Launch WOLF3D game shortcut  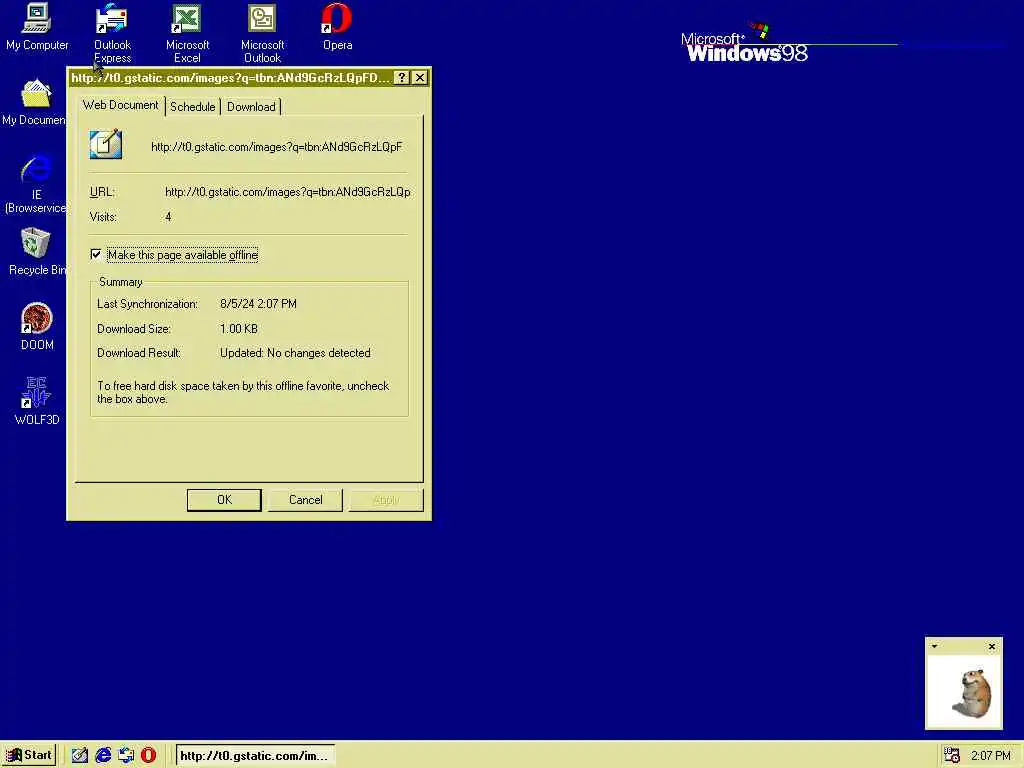[x=37, y=402]
